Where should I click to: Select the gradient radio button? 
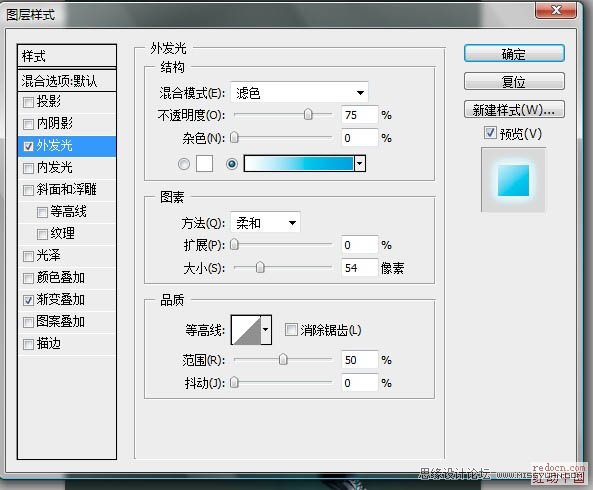[232, 164]
